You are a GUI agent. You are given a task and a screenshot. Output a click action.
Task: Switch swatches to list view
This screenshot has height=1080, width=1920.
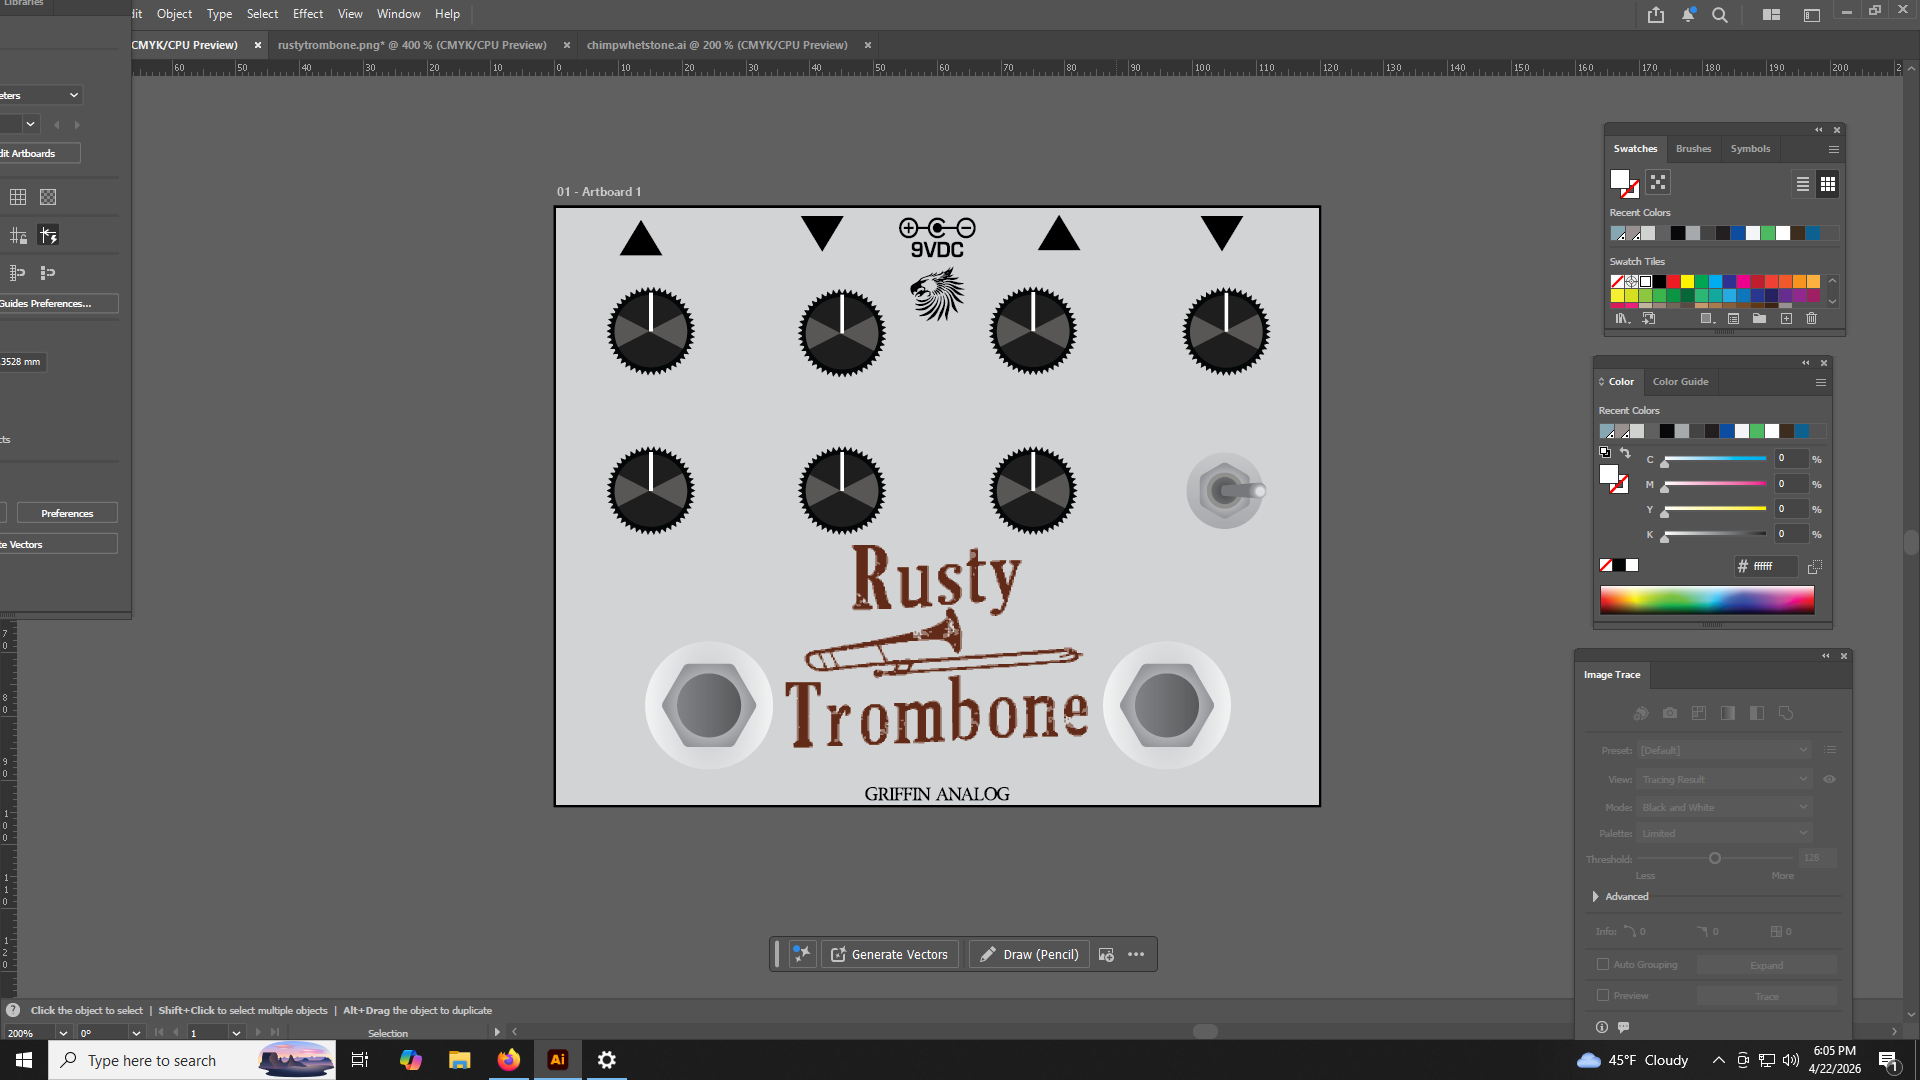(x=1802, y=184)
